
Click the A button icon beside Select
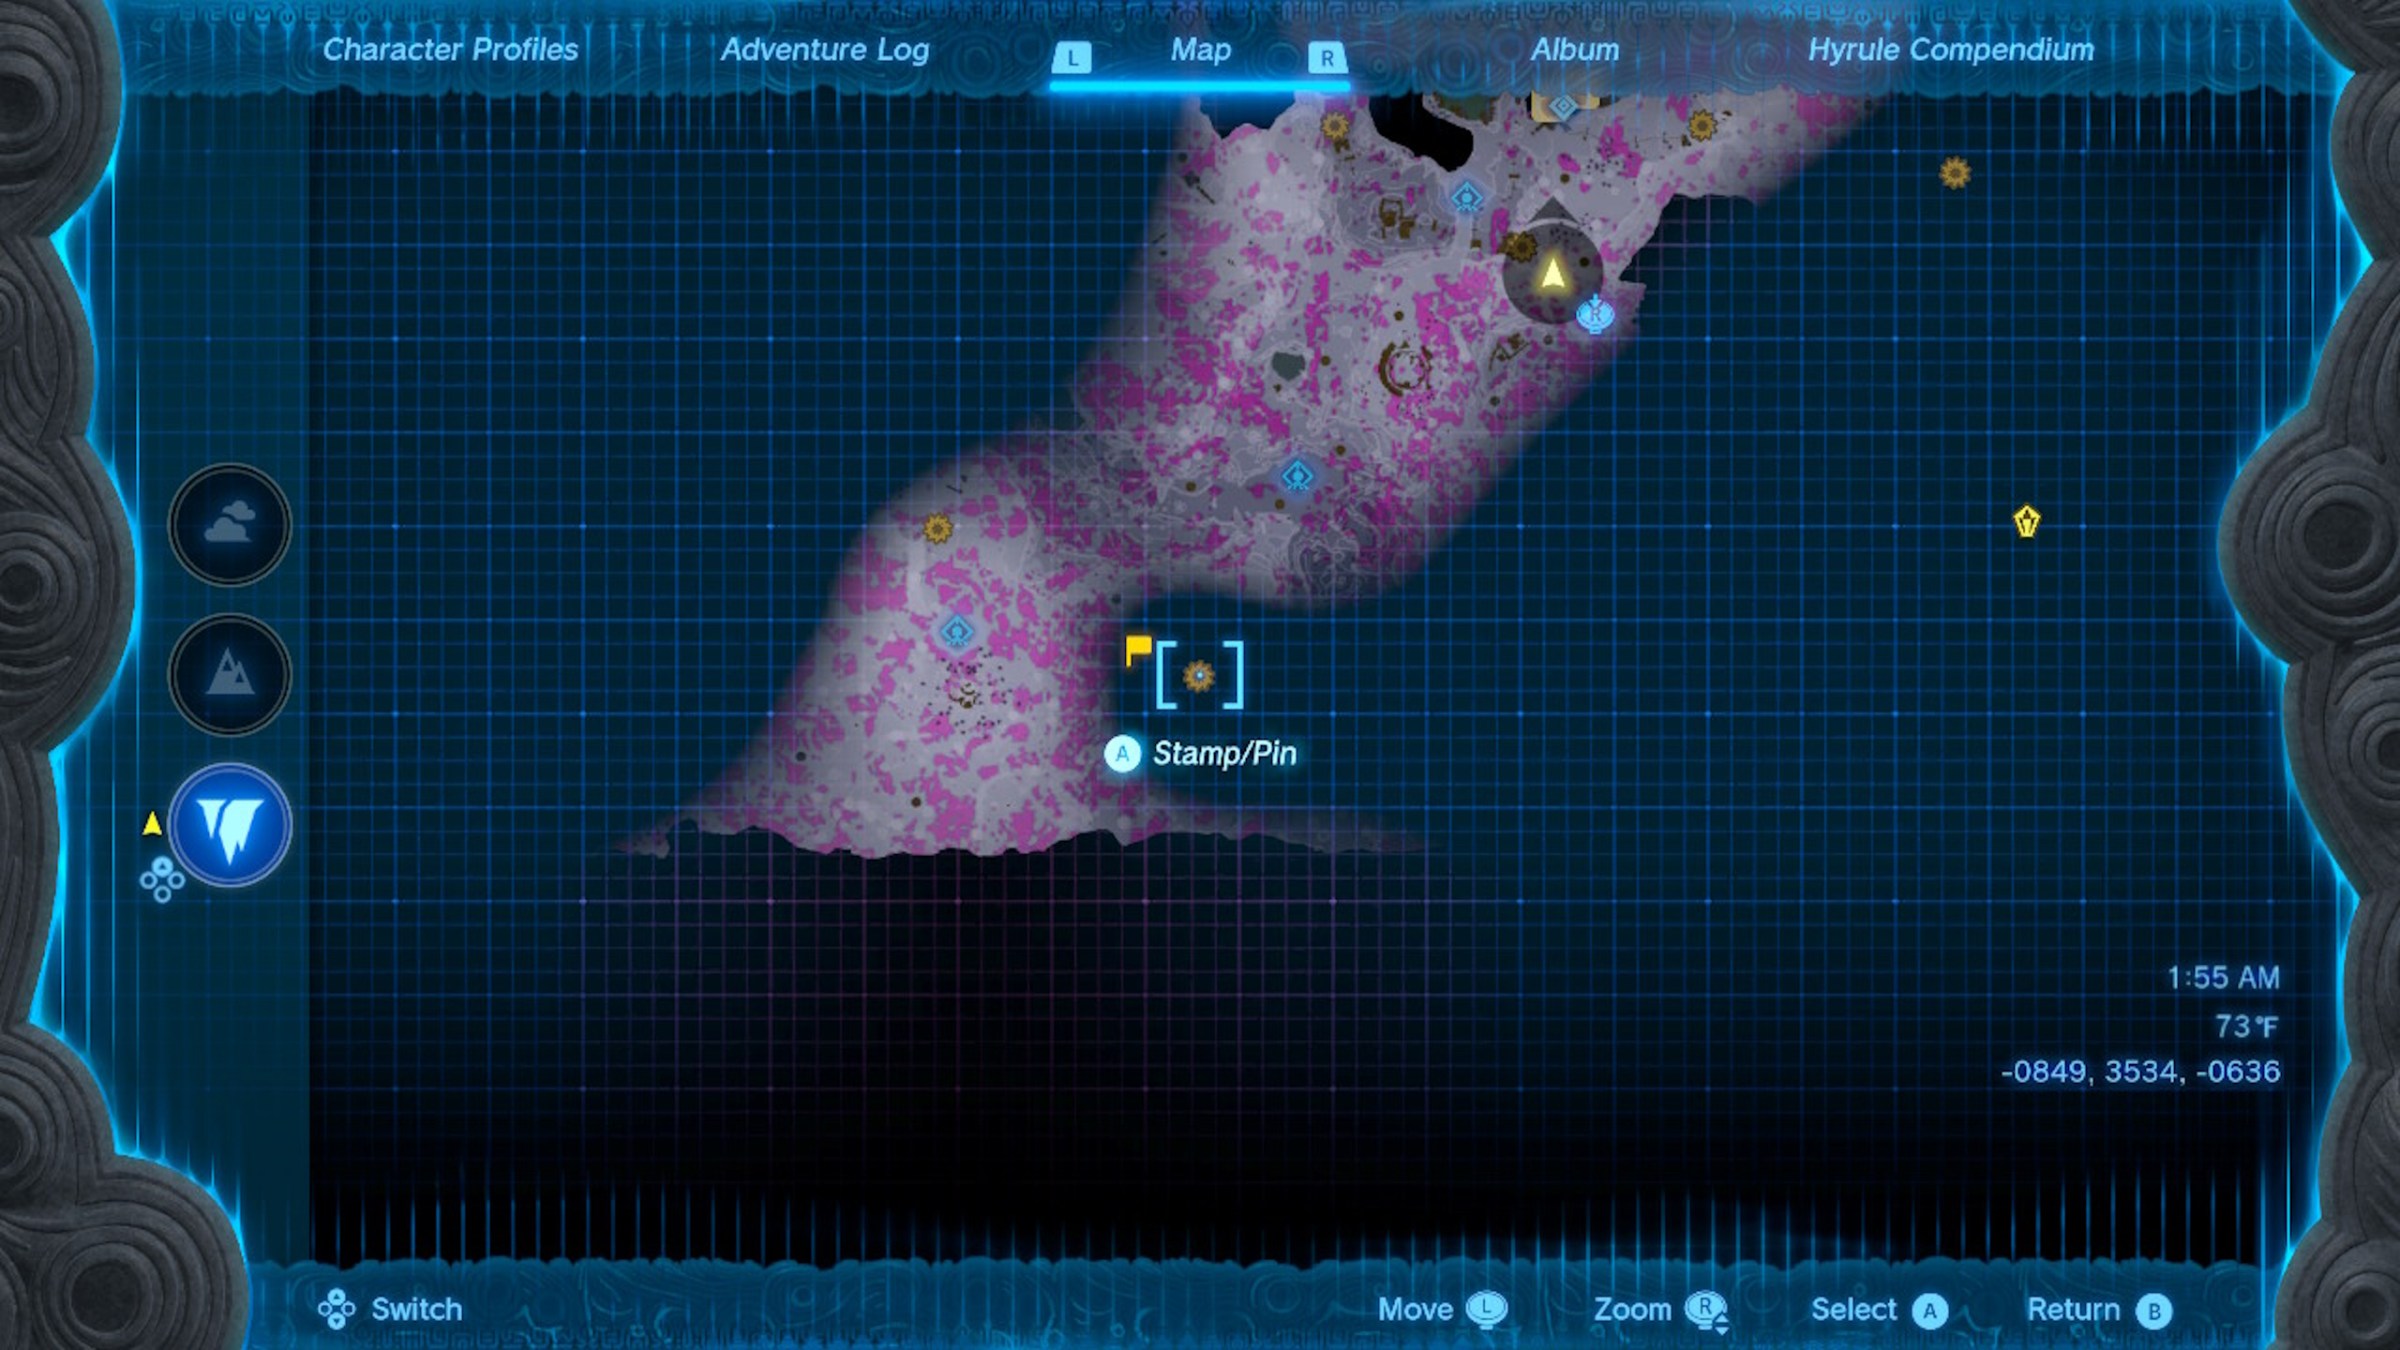pyautogui.click(x=1930, y=1311)
